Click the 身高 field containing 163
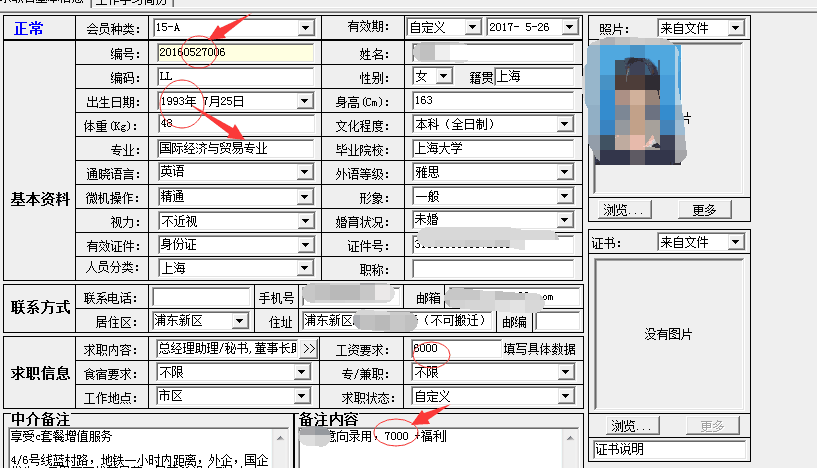The height and width of the screenshot is (468, 817). click(x=493, y=101)
